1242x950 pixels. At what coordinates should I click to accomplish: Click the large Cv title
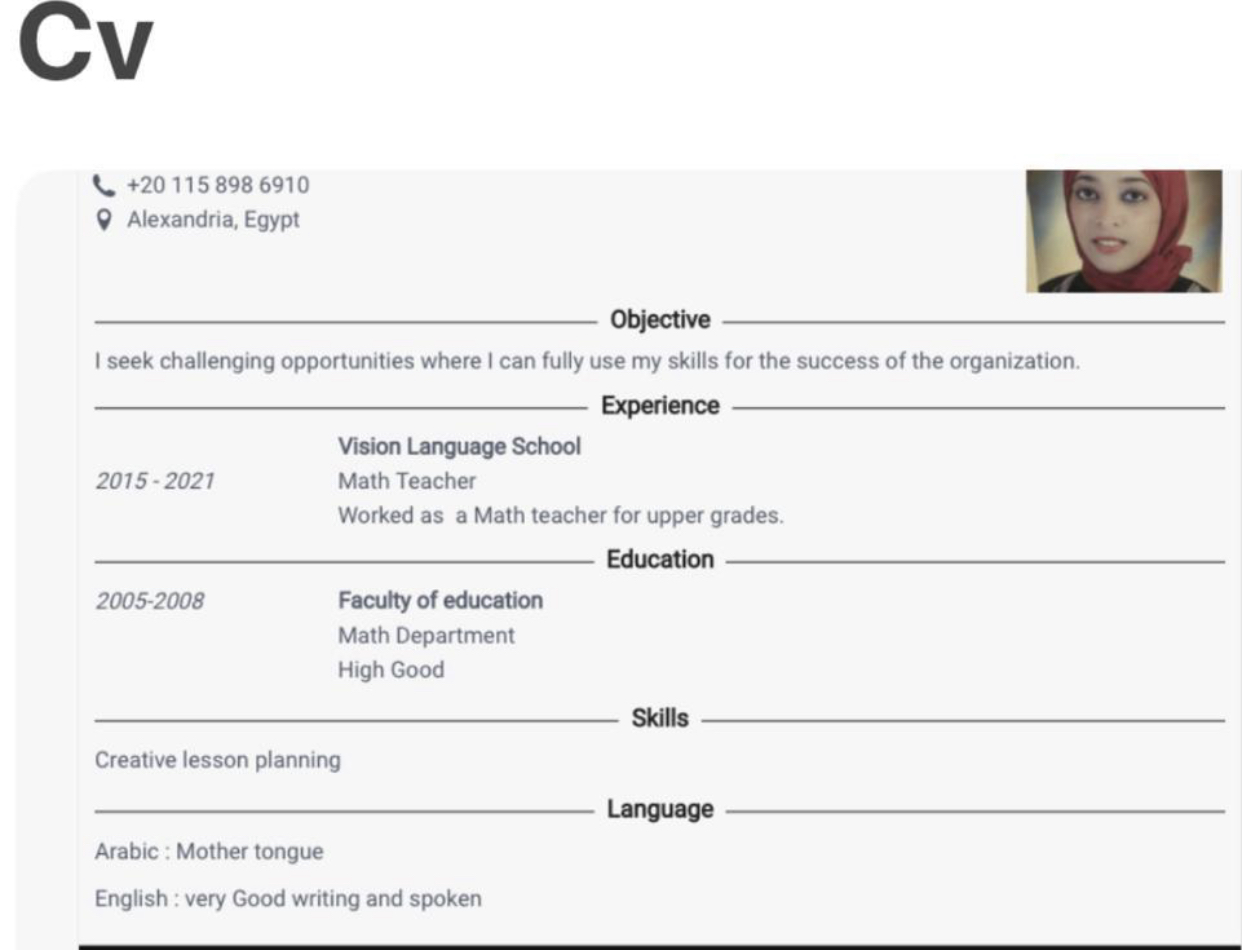(x=84, y=47)
